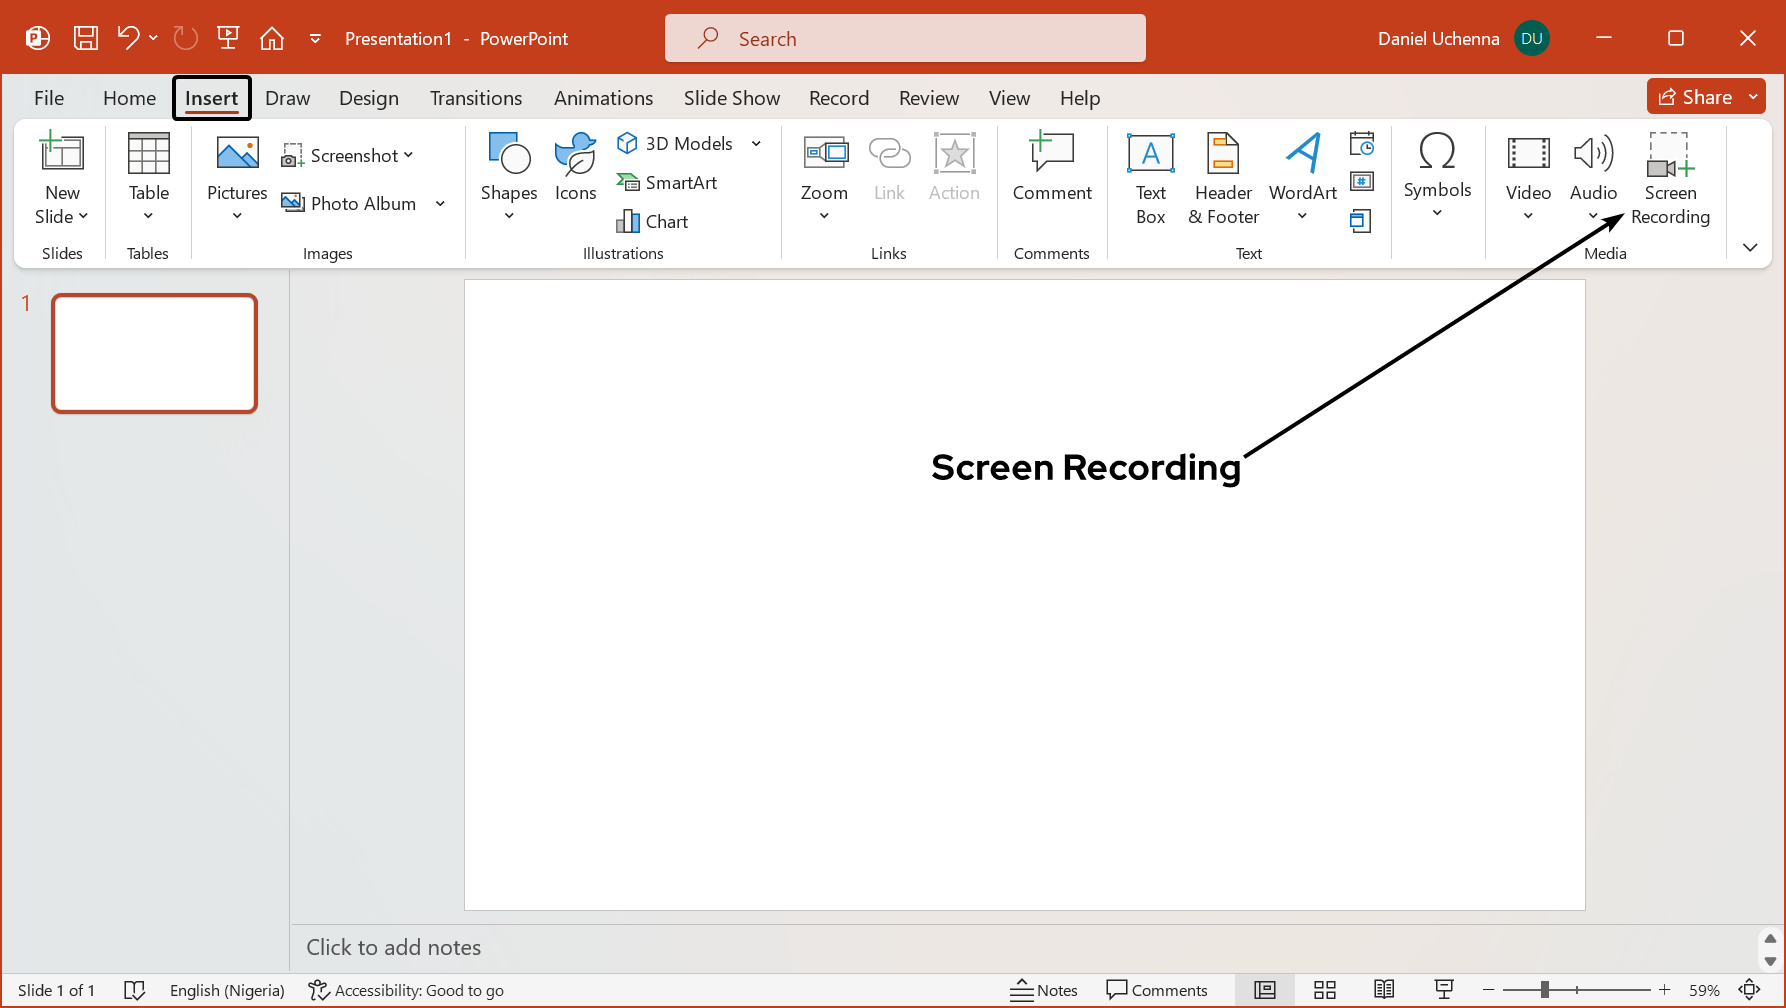Expand the 3D Models dropdown arrow
Viewport: 1786px width, 1008px height.
[x=756, y=143]
